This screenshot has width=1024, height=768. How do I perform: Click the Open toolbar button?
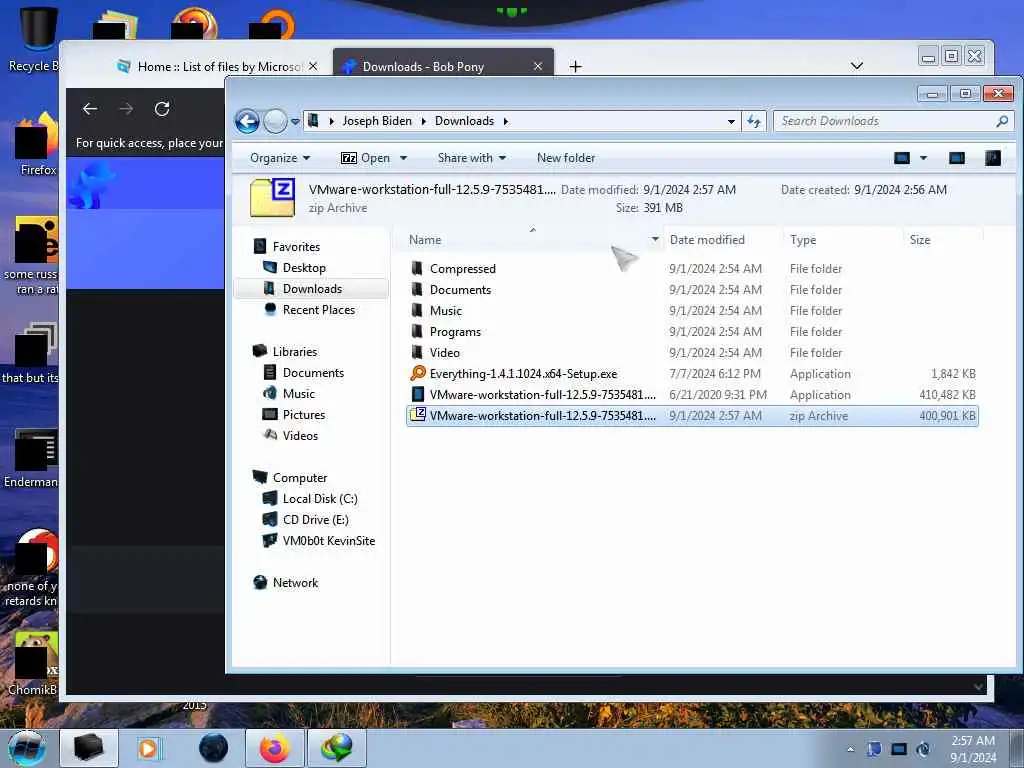[366, 158]
